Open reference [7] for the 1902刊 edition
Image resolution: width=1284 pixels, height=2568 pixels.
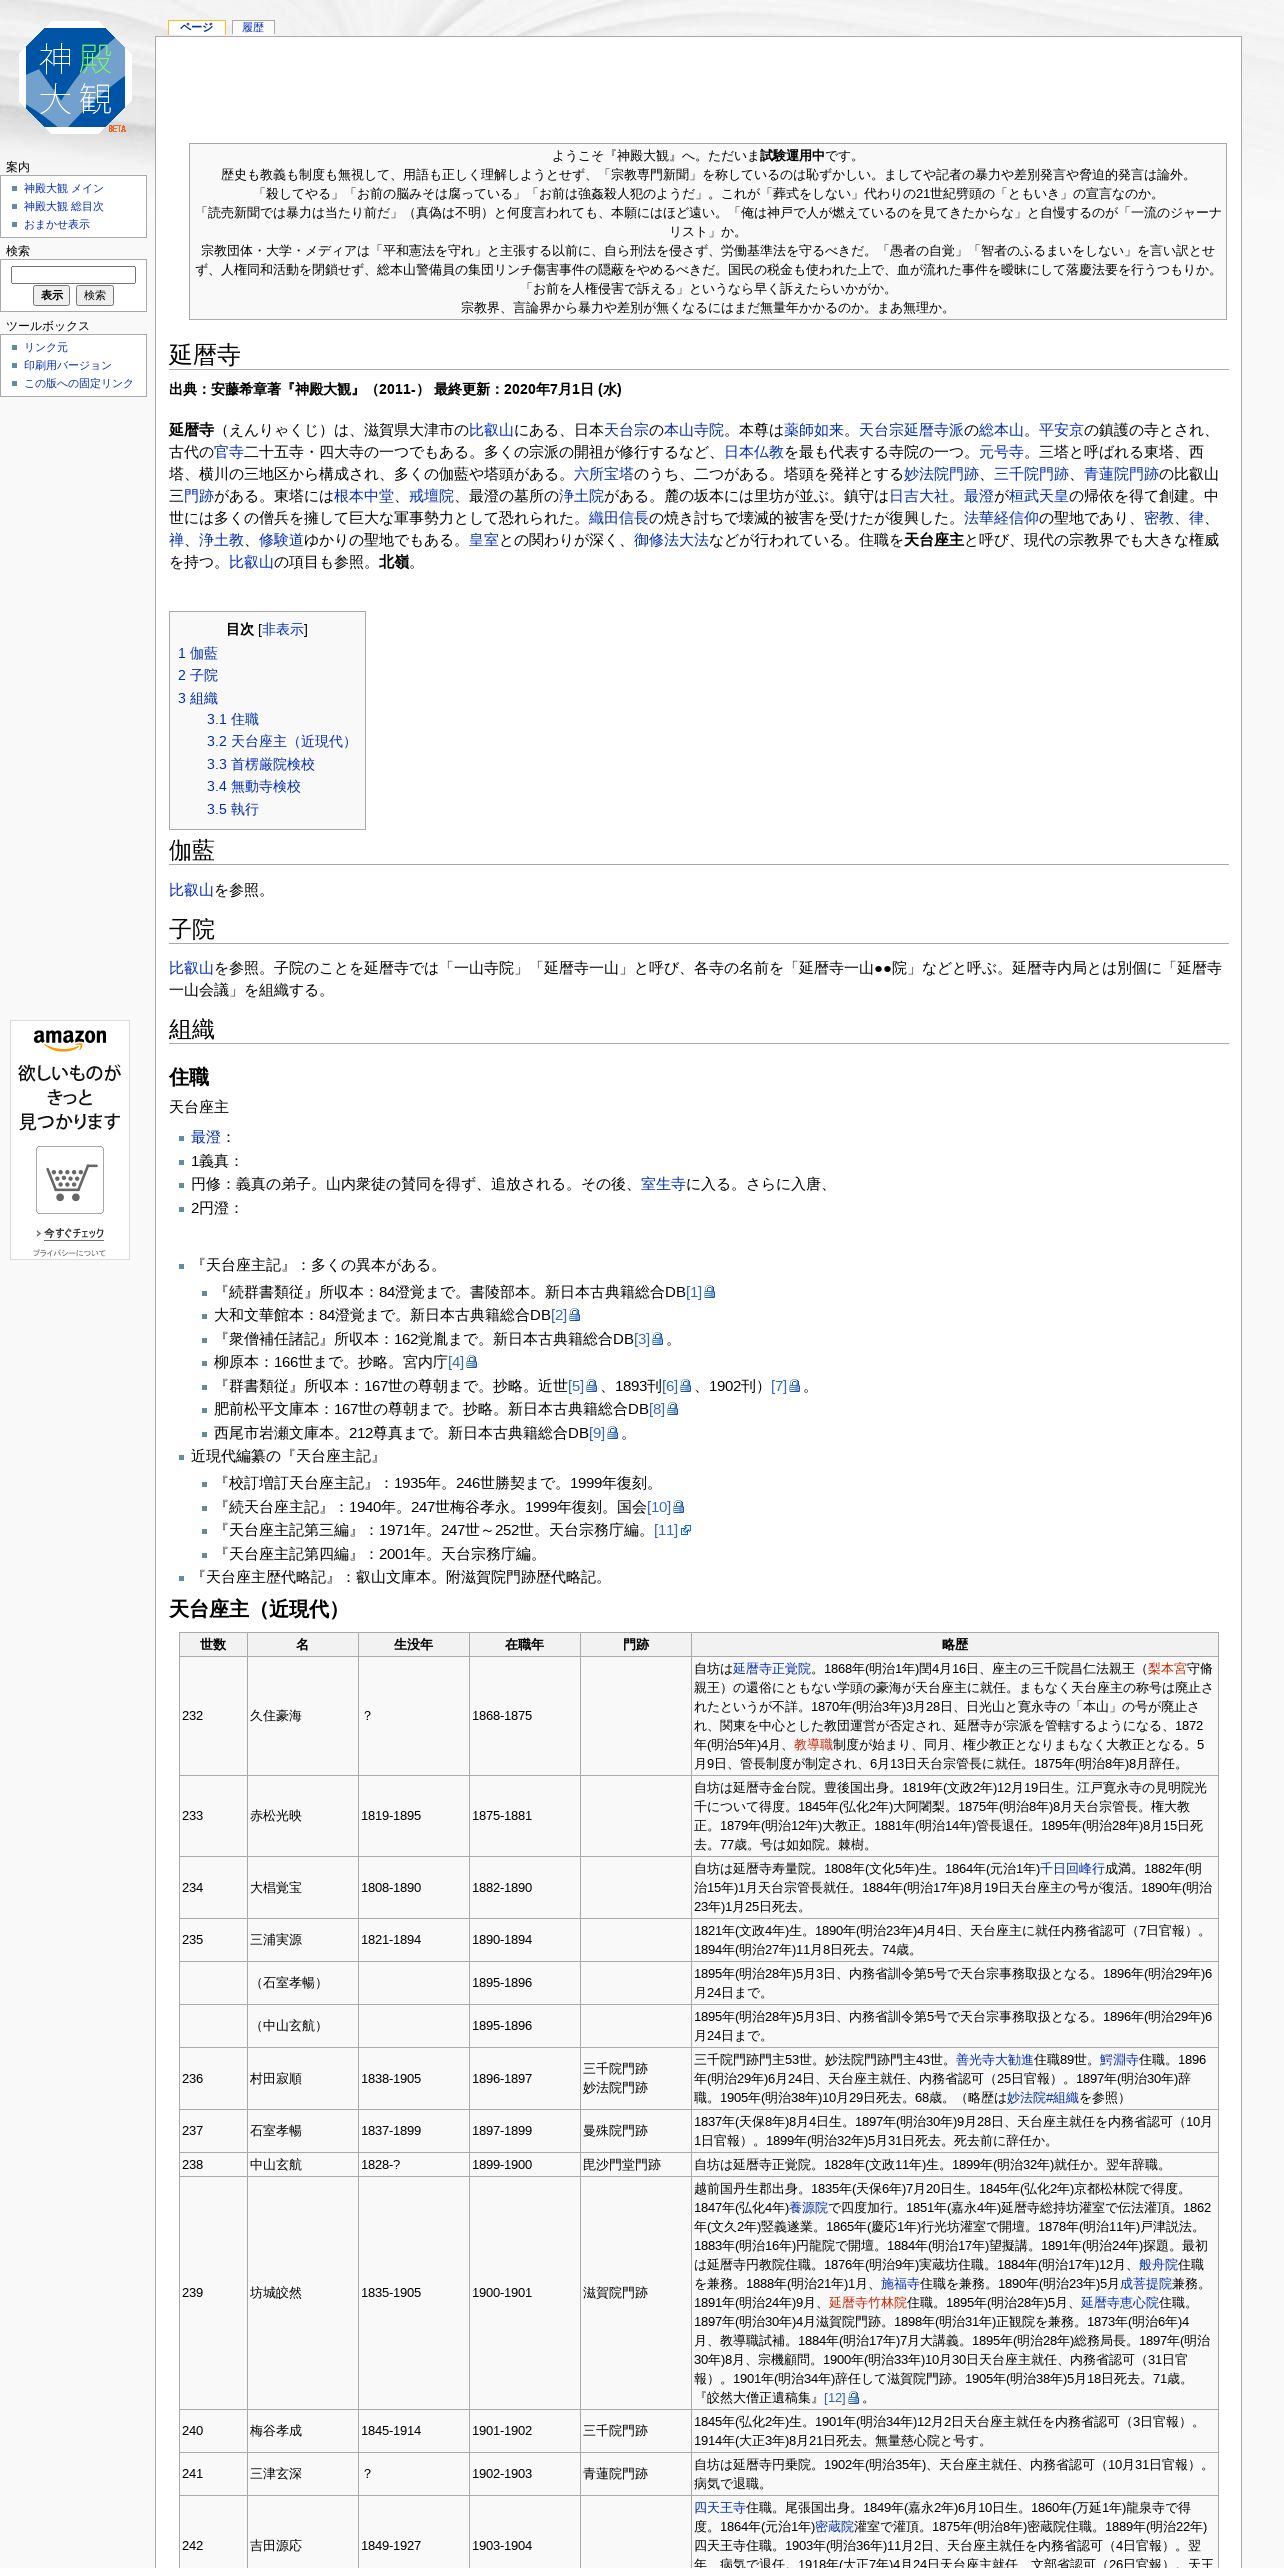(x=779, y=1386)
